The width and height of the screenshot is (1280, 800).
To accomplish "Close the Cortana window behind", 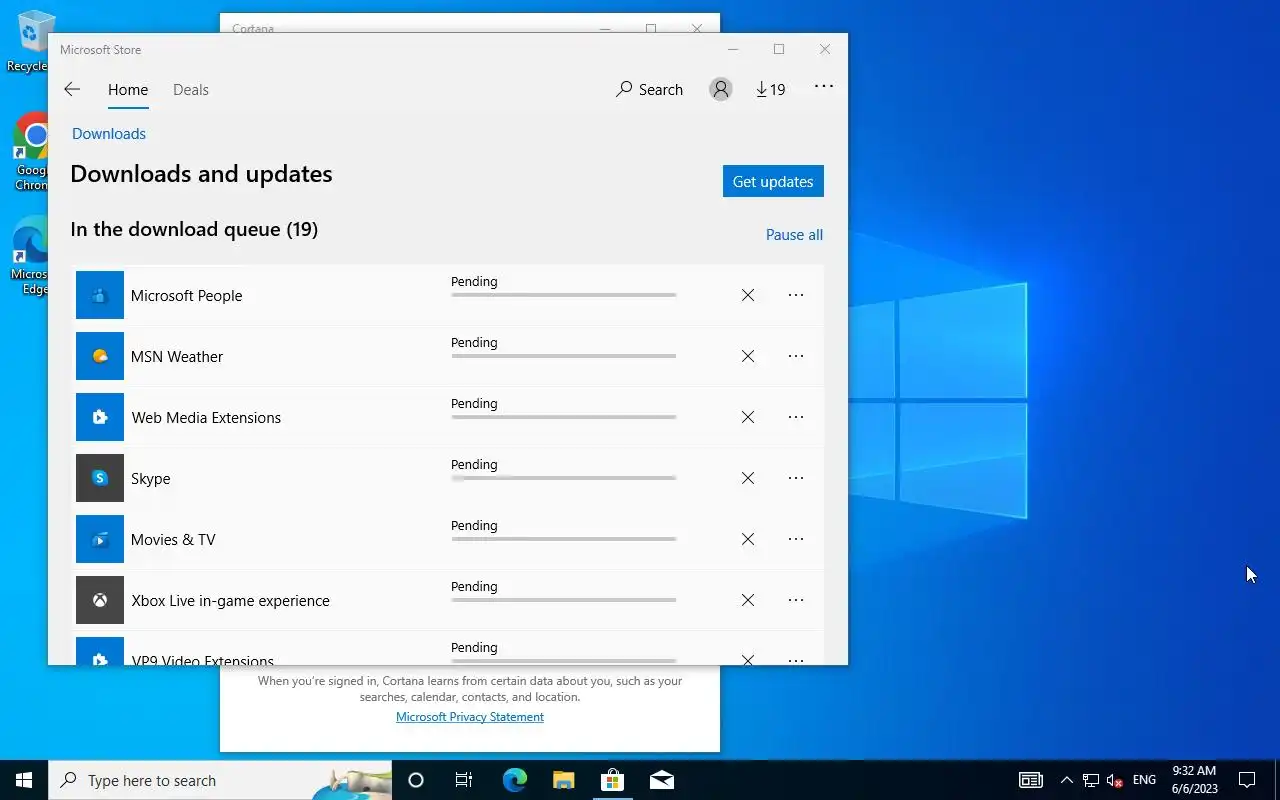I will click(697, 26).
